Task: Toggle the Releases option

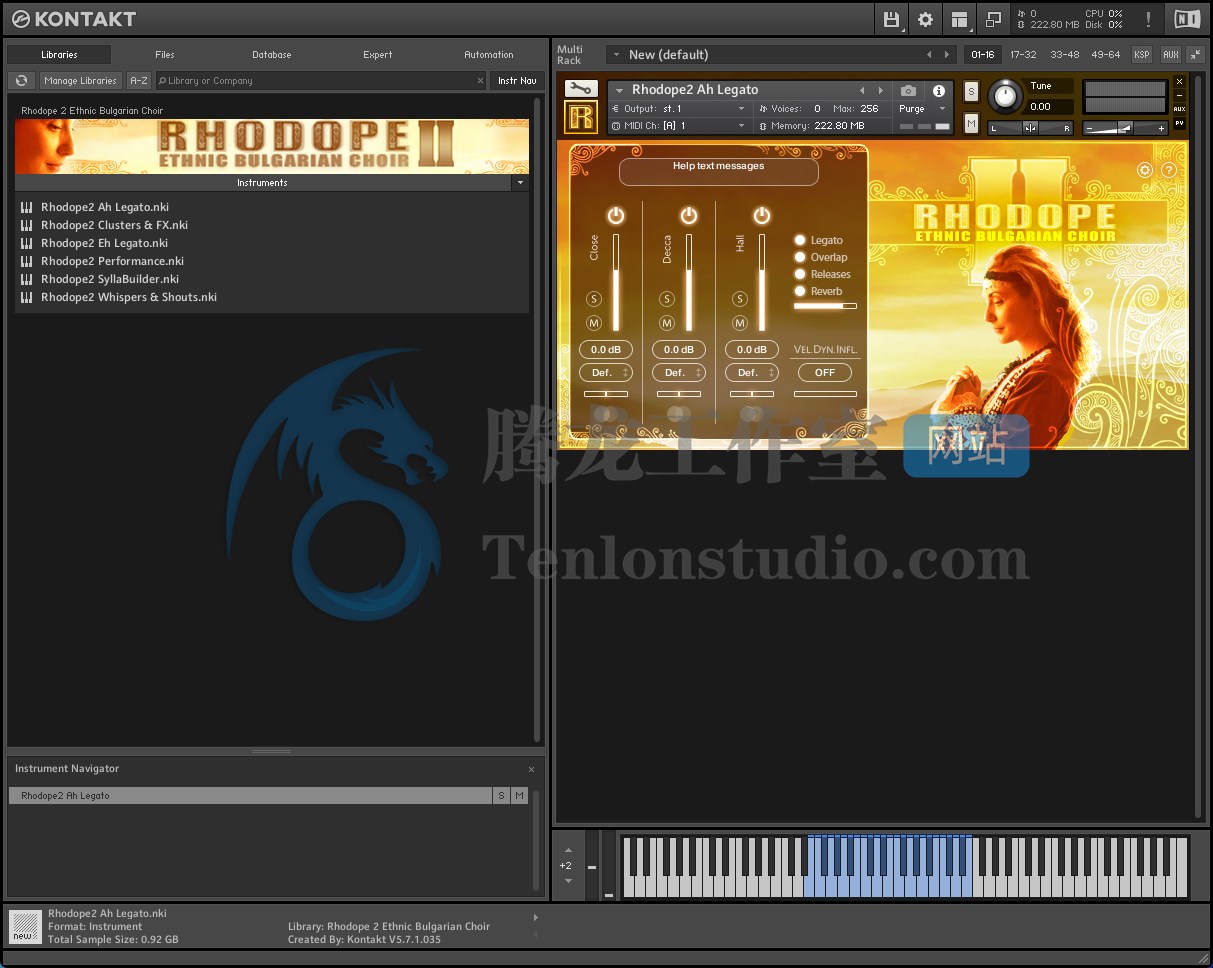Action: [800, 274]
